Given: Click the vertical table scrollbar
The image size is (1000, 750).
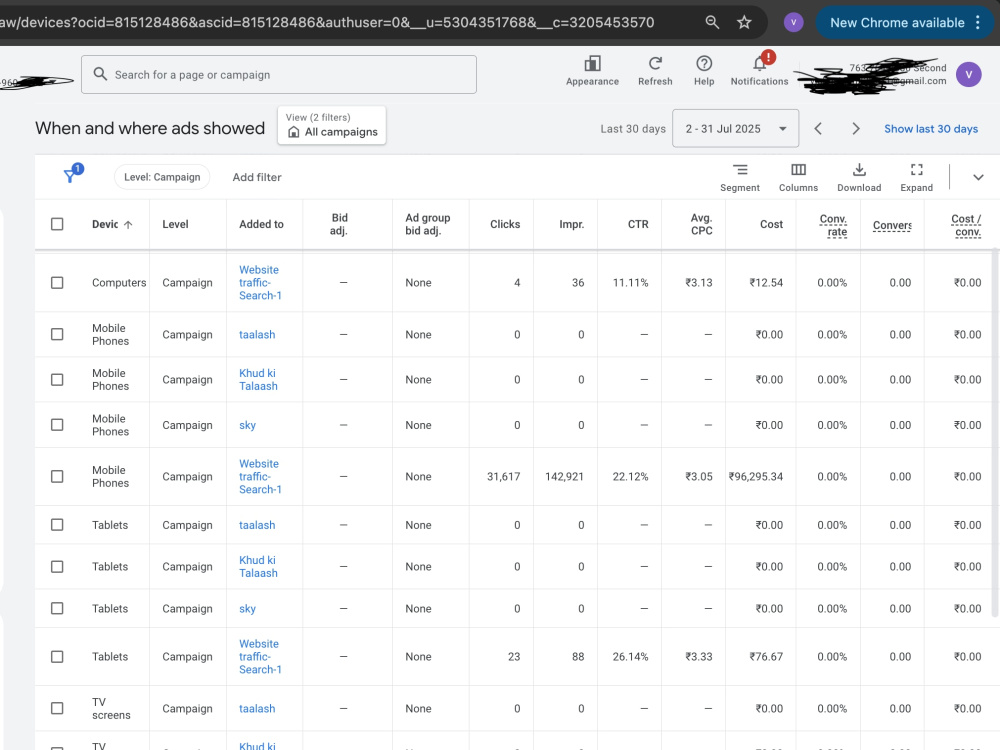Looking at the screenshot, I should (x=995, y=434).
